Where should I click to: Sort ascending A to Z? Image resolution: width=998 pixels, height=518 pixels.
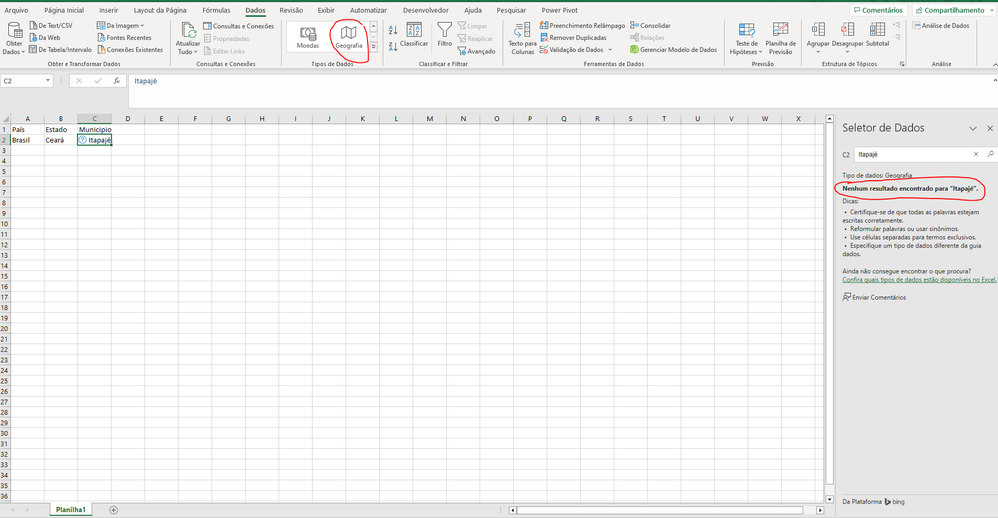393,30
